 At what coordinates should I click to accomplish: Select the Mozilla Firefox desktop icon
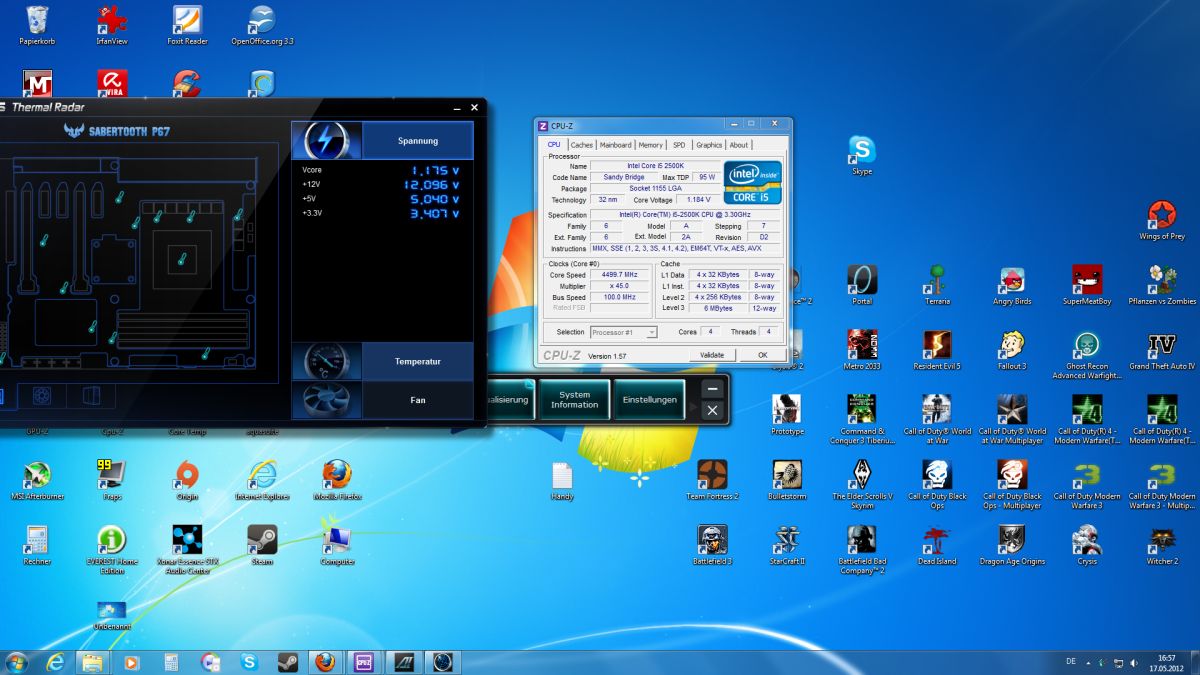tap(337, 475)
